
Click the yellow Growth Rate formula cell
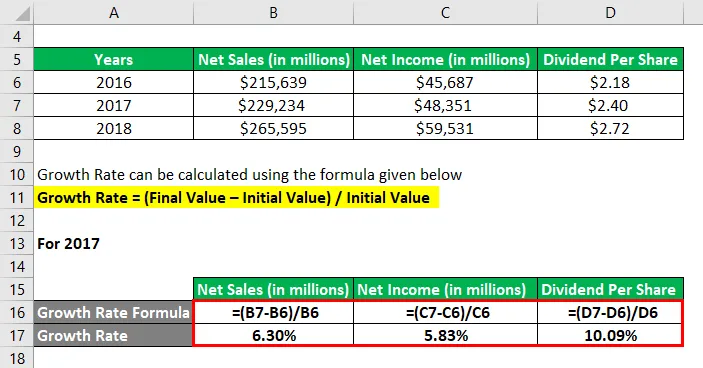click(x=237, y=197)
